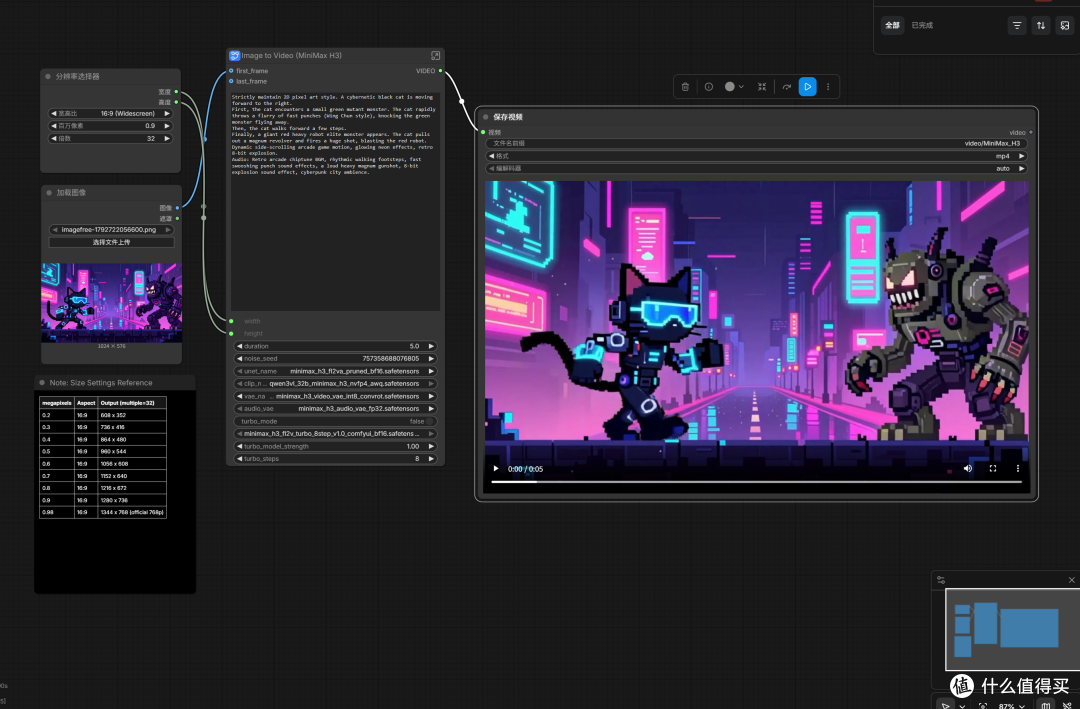This screenshot has height=709, width=1080.
Task: Enter fullscreen on the video preview
Action: [x=993, y=469]
